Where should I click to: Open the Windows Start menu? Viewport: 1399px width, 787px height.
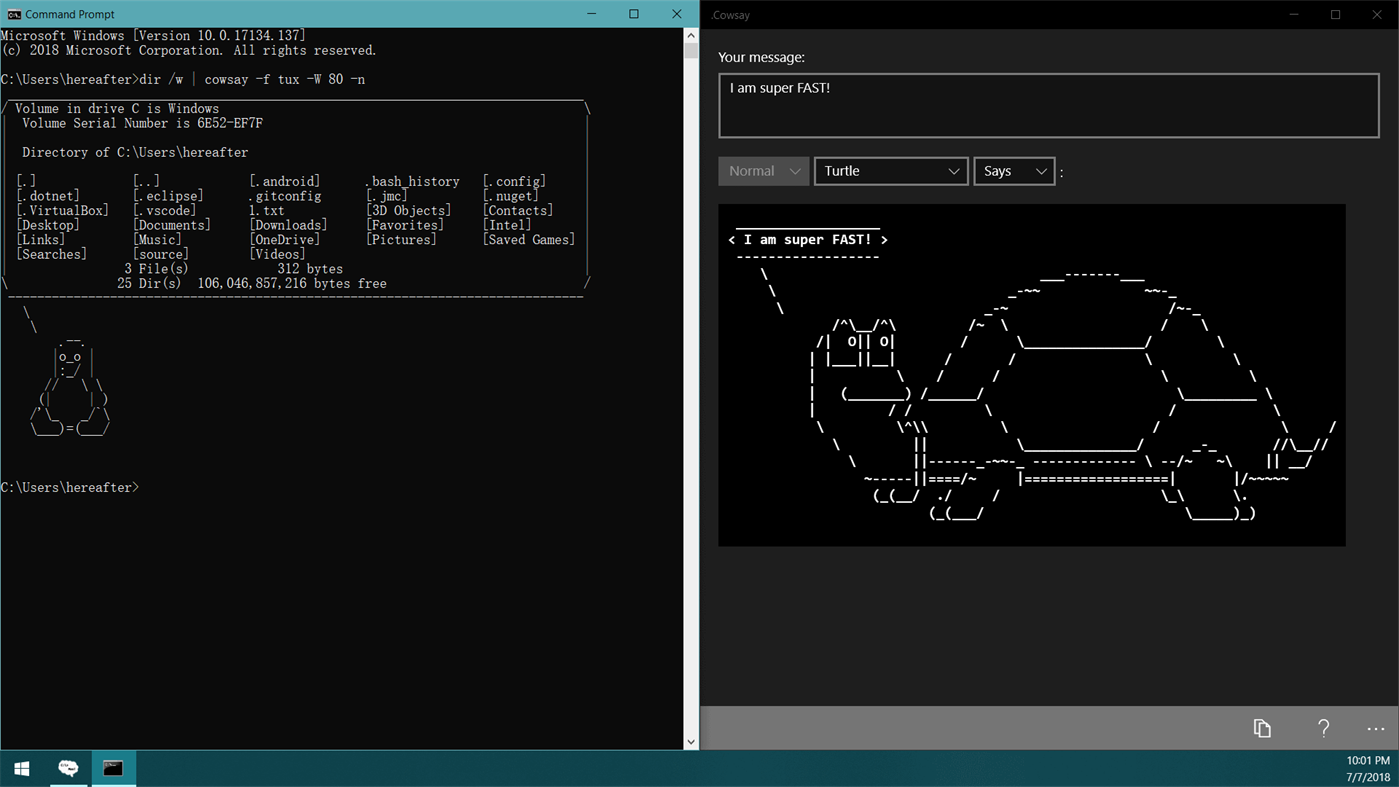click(x=22, y=768)
